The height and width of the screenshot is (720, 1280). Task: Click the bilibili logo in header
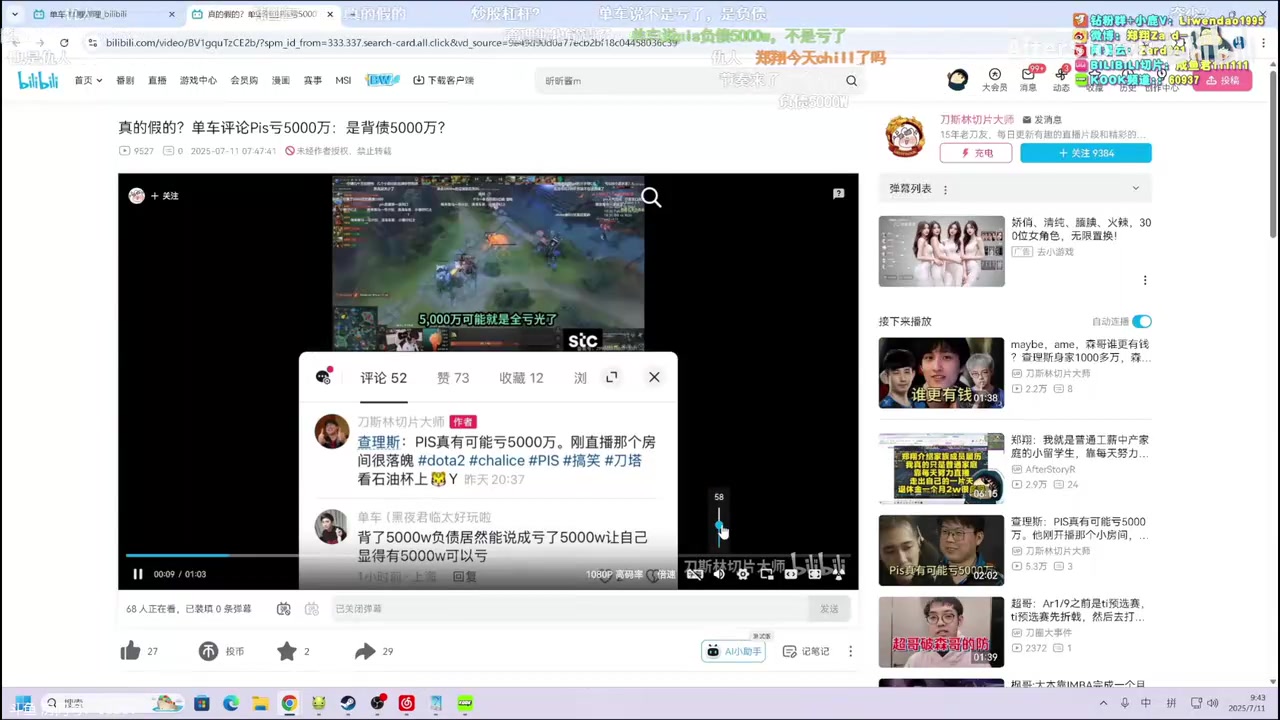(x=38, y=80)
